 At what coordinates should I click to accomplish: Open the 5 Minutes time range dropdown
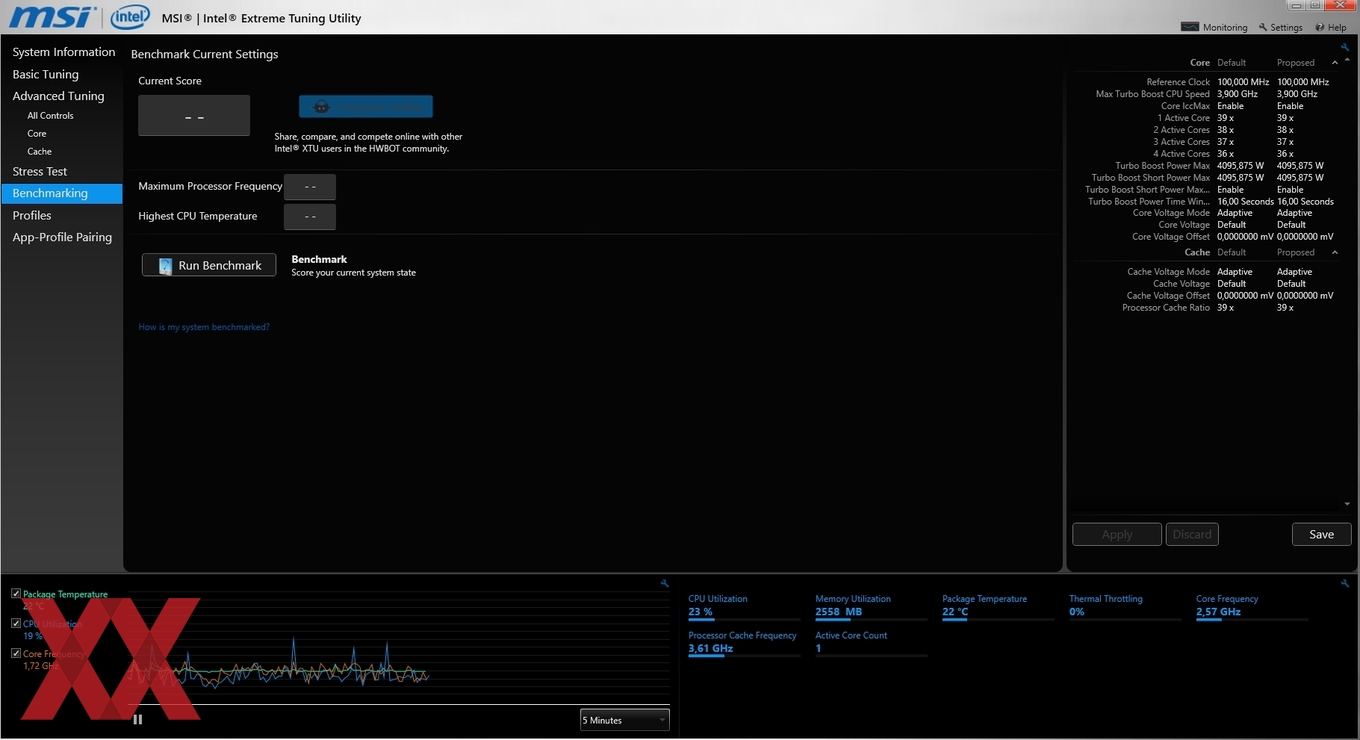pyautogui.click(x=625, y=720)
